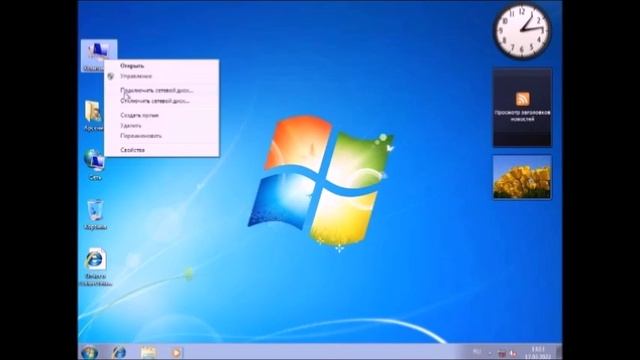The width and height of the screenshot is (640, 360).
Task: Open "Свойства" from the context menu
Action: pos(162,150)
